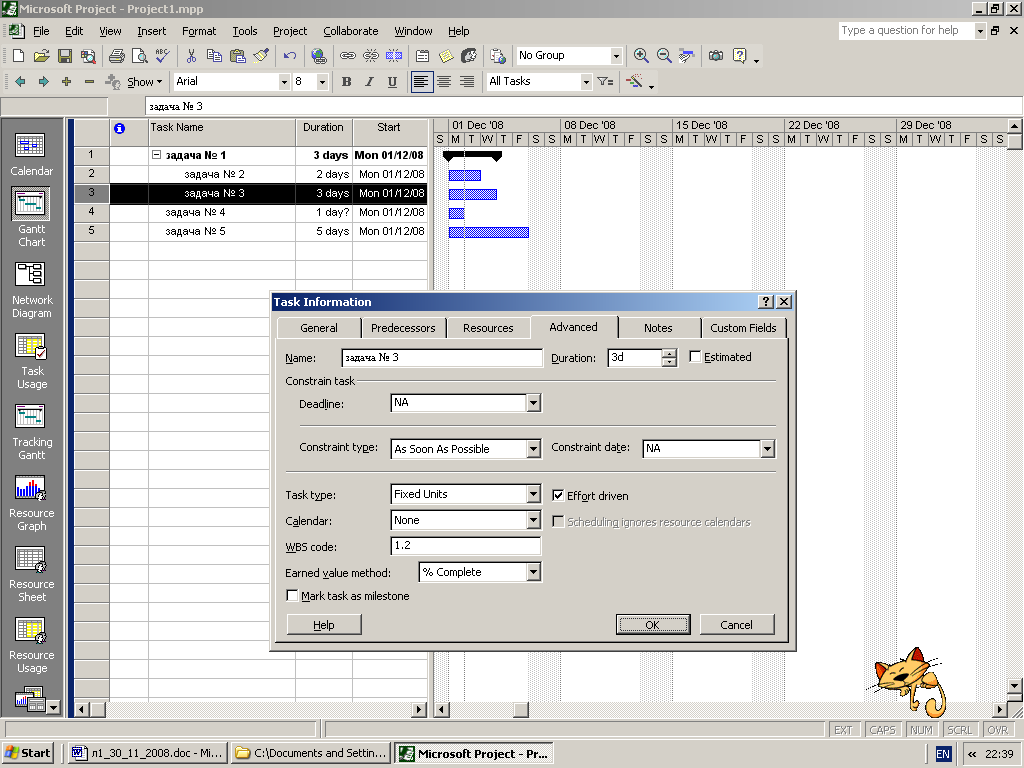Screen dimensions: 1024x768
Task: Toggle Align Right button
Action: (x=467, y=82)
